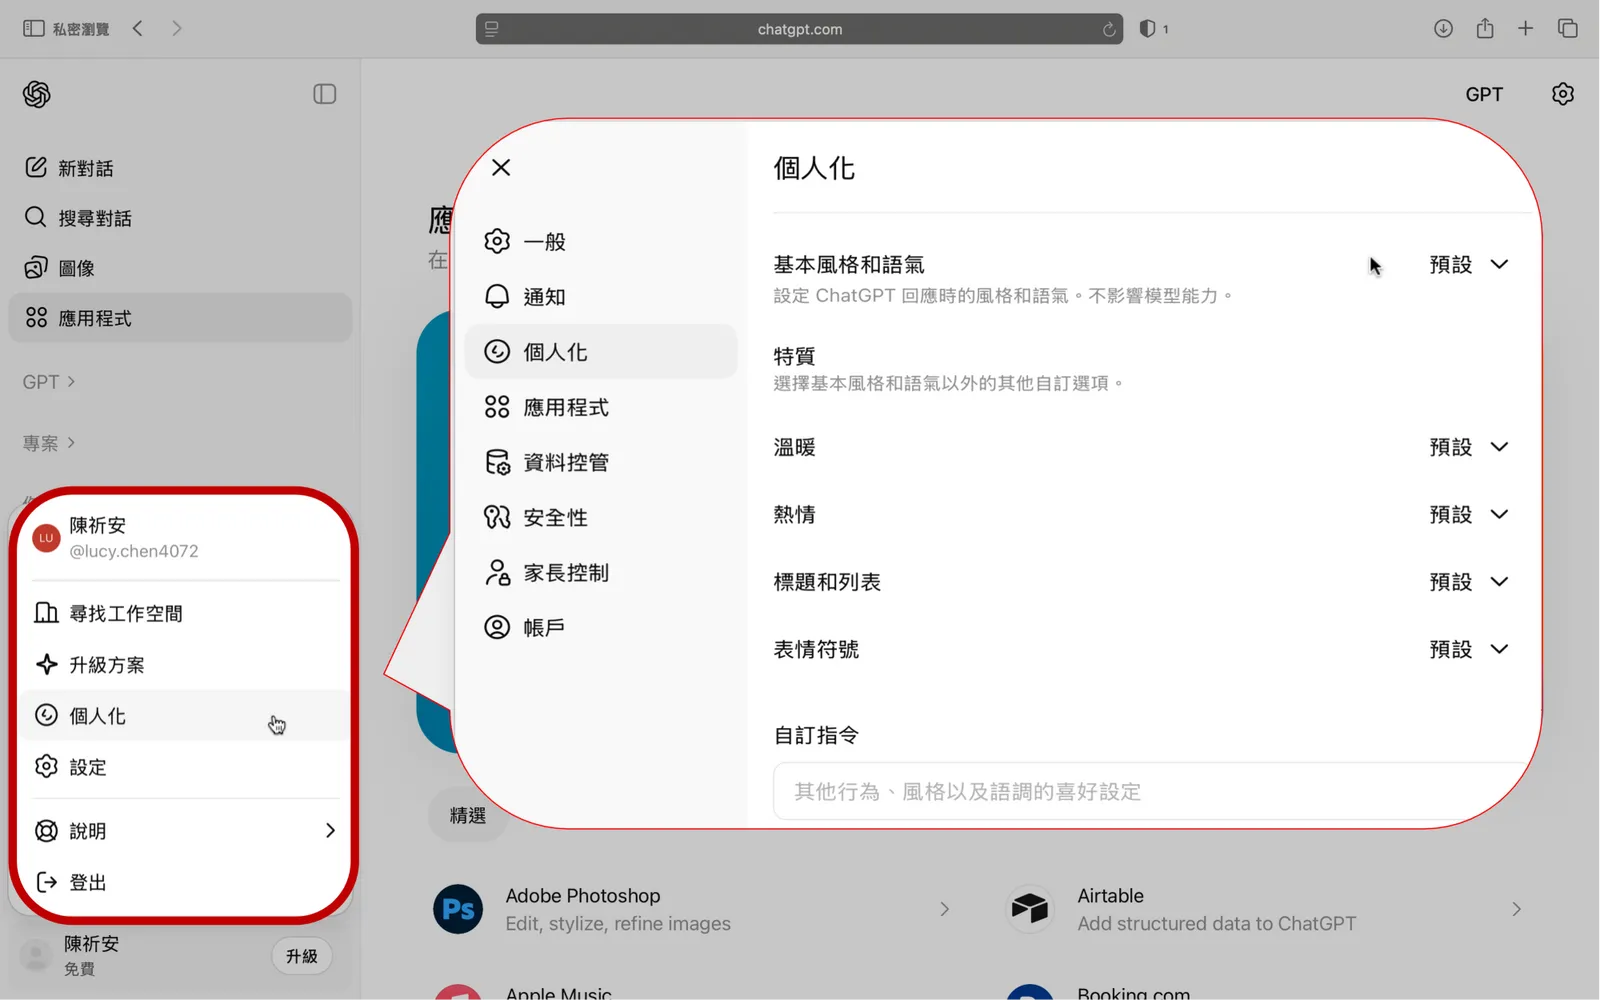Open the 基本風格和語氣 預設 dropdown
Screen dimensions: 1600x1000
(1470, 264)
